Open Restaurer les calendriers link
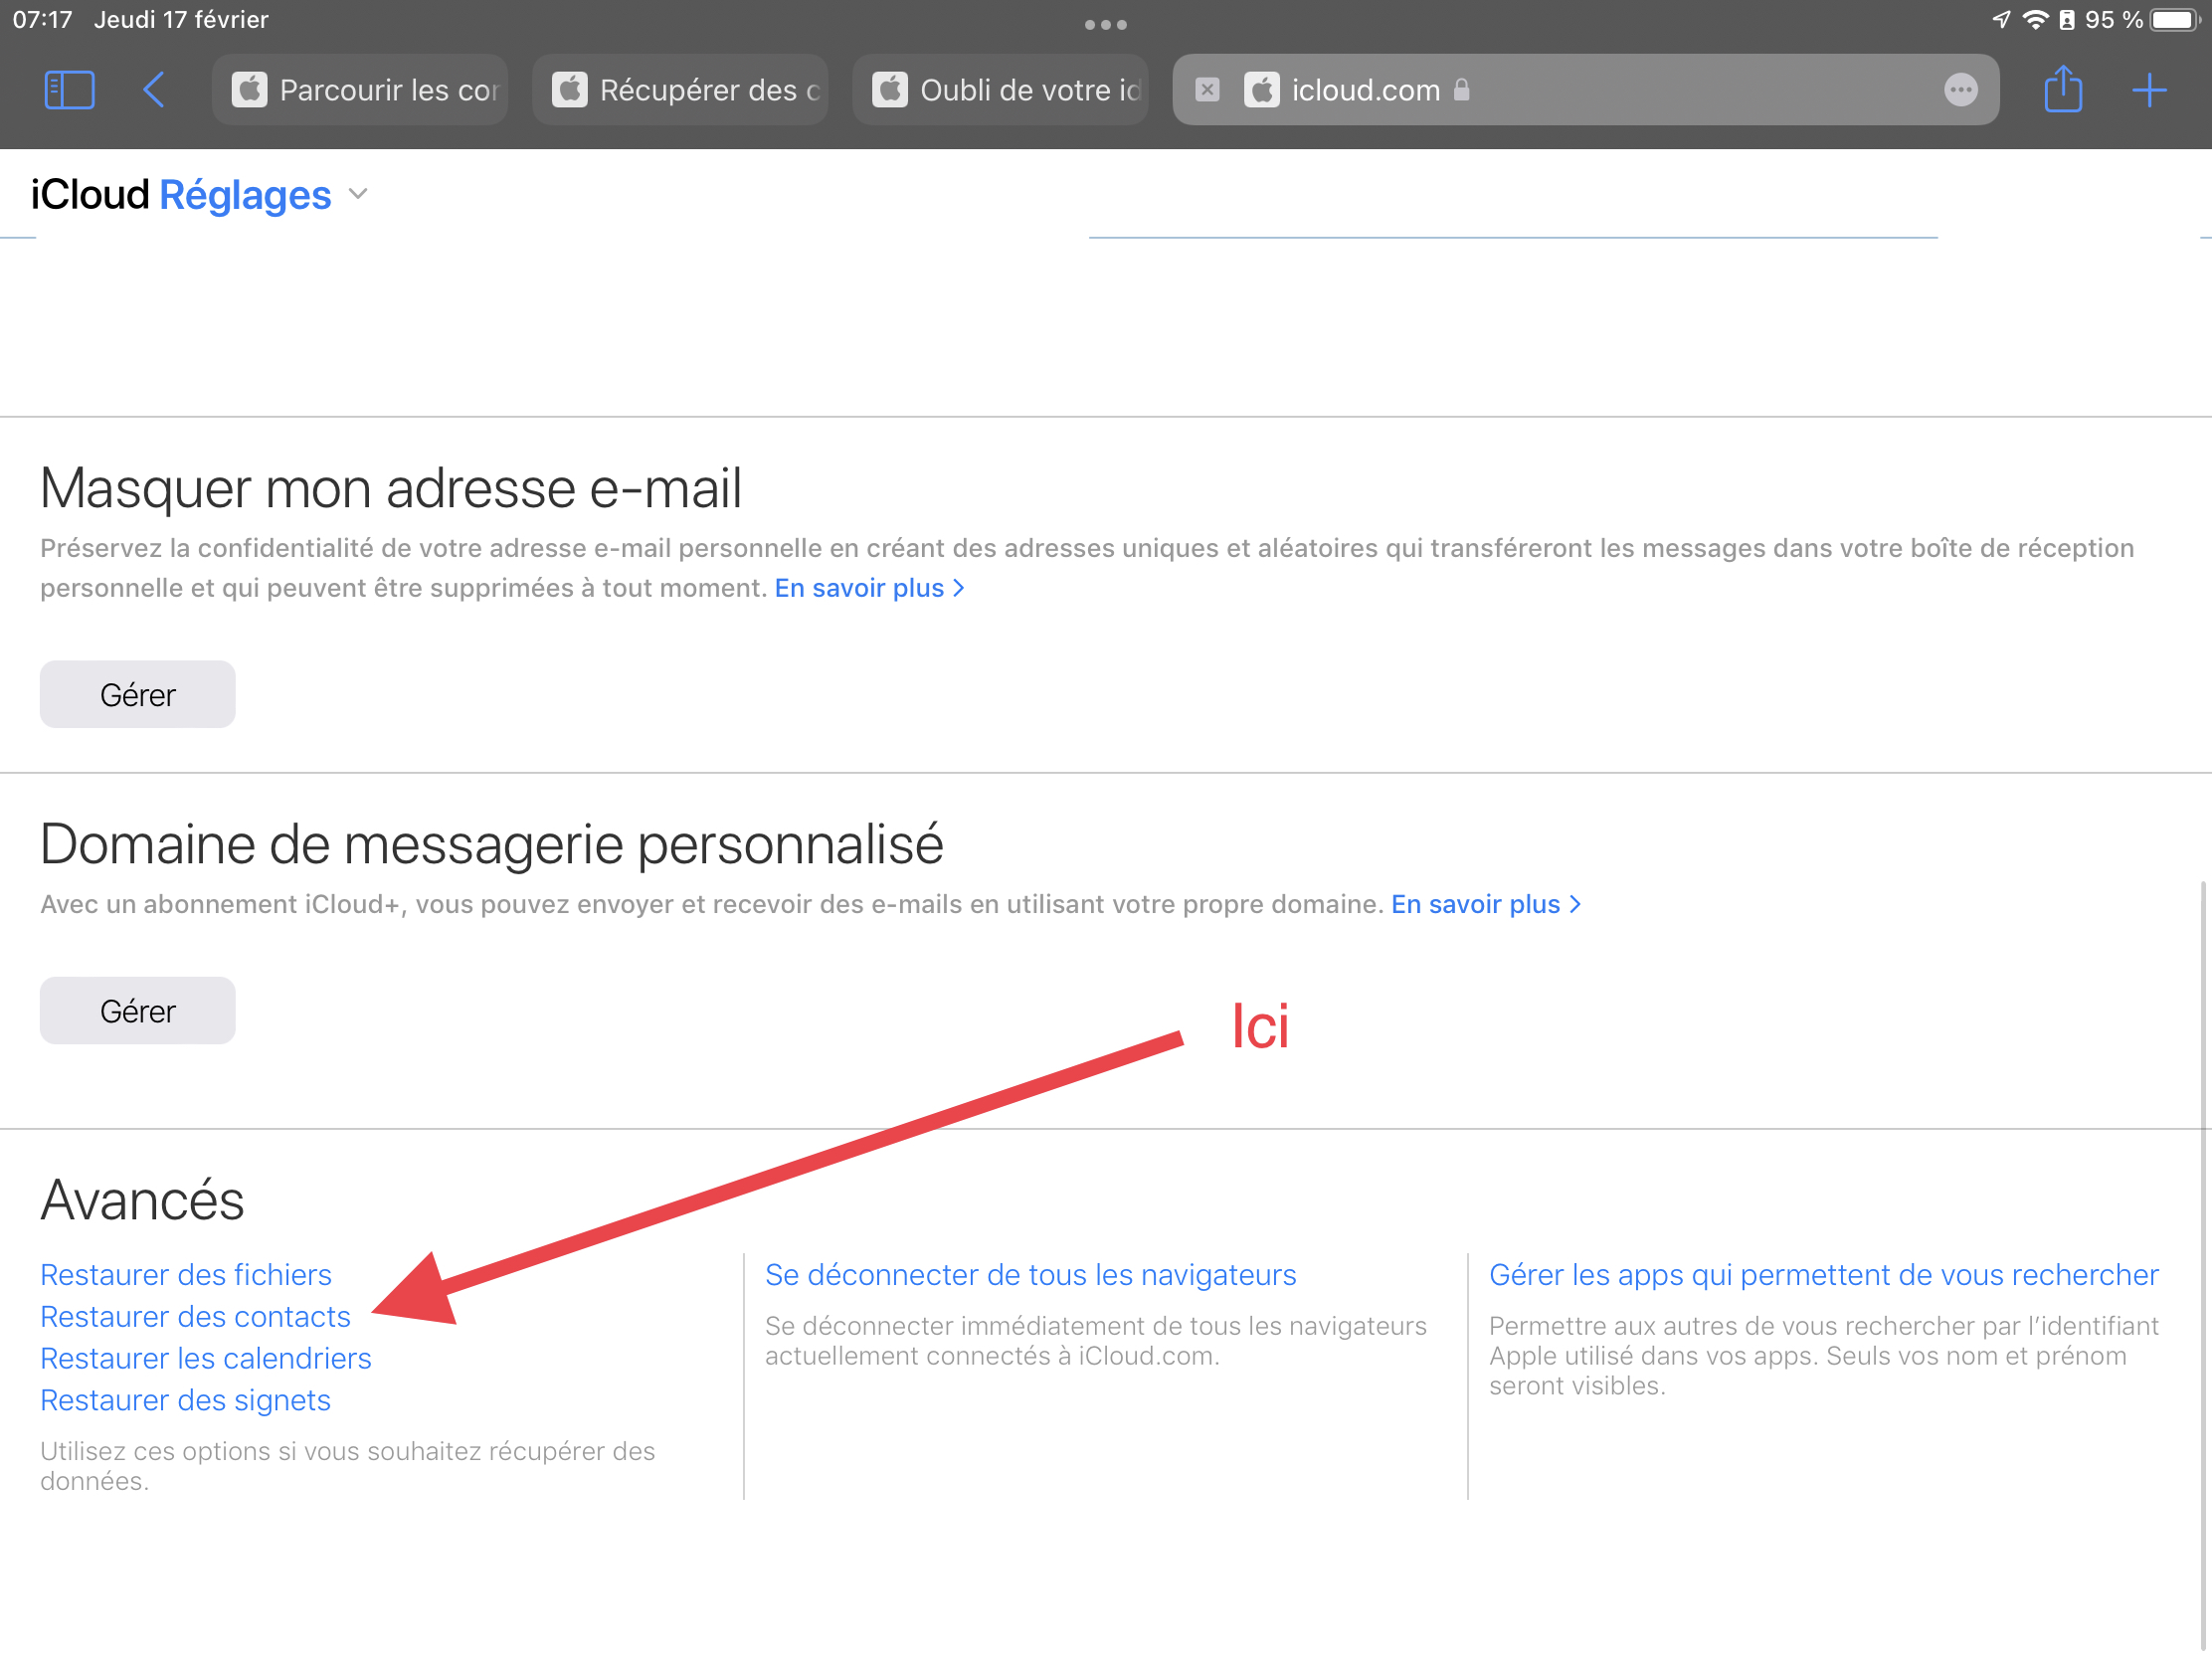 coord(205,1358)
